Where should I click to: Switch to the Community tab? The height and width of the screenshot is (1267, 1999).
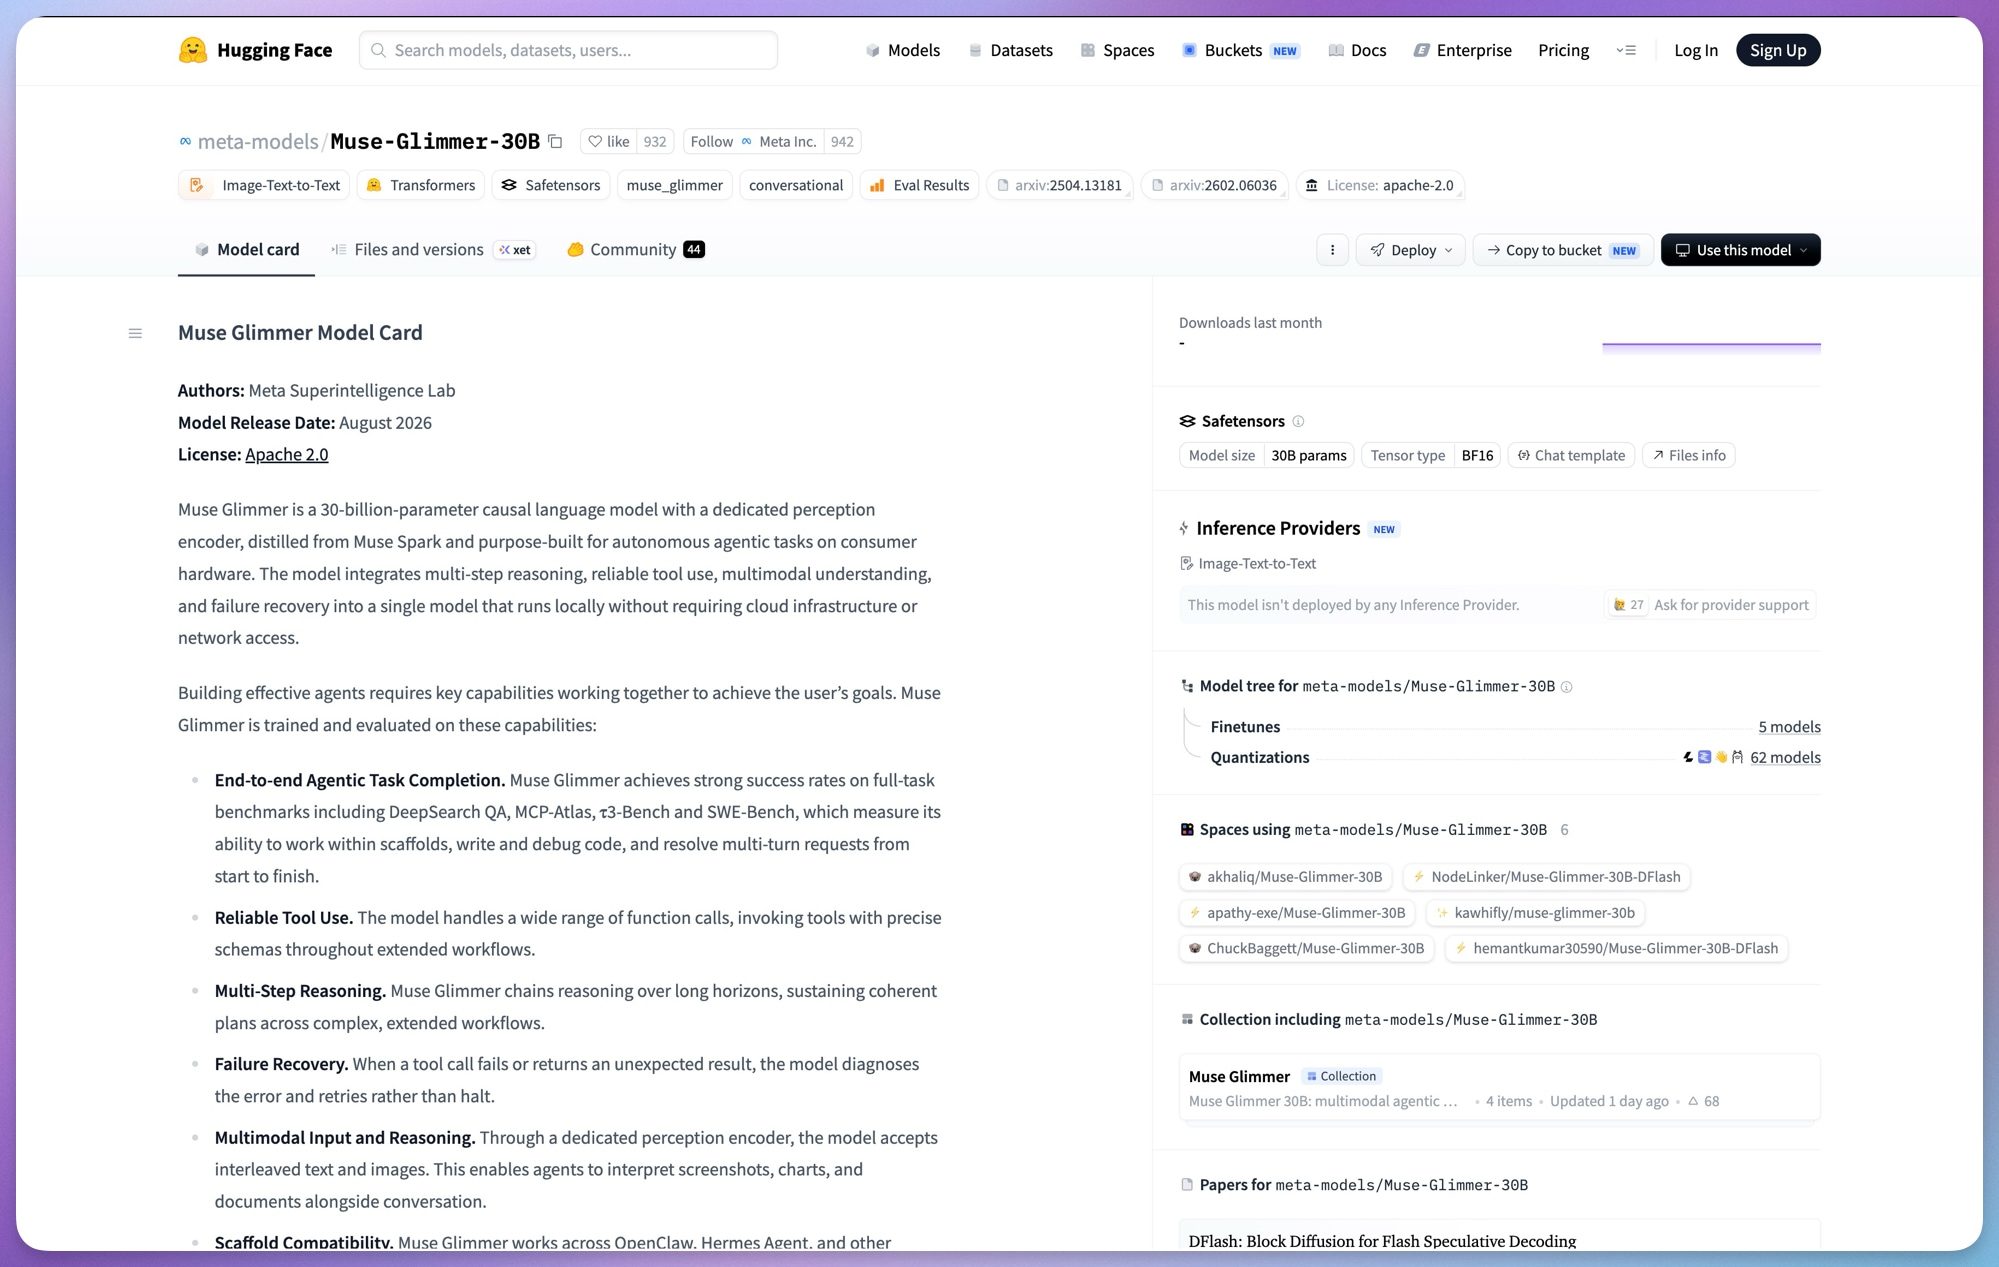(x=635, y=250)
